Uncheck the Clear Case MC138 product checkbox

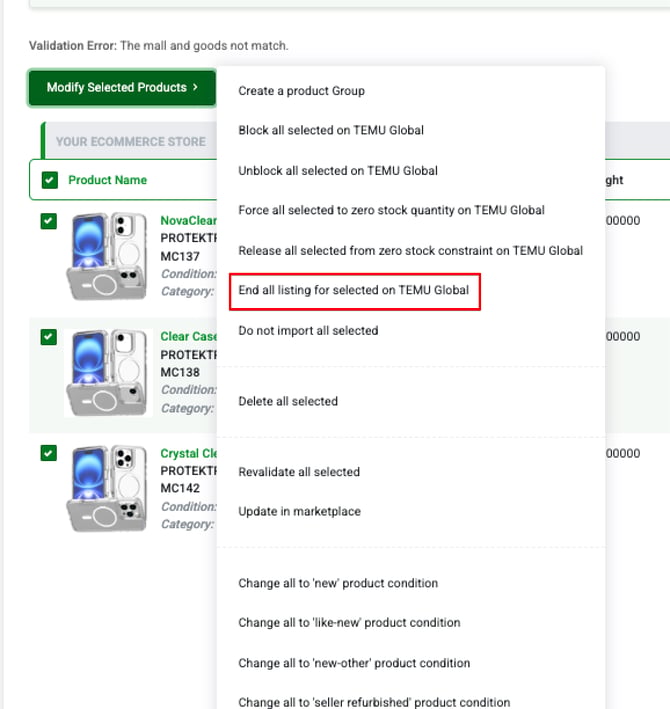pyautogui.click(x=48, y=337)
